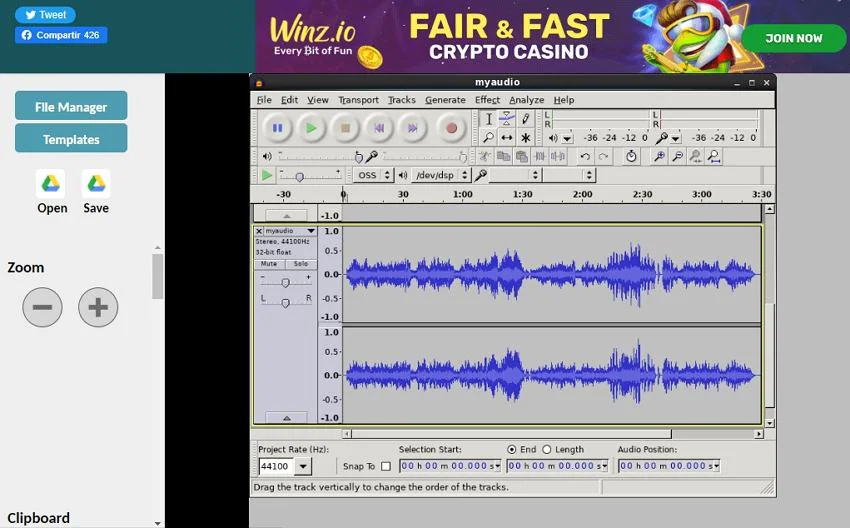Open the myaudio track dropdown menu

coord(311,231)
